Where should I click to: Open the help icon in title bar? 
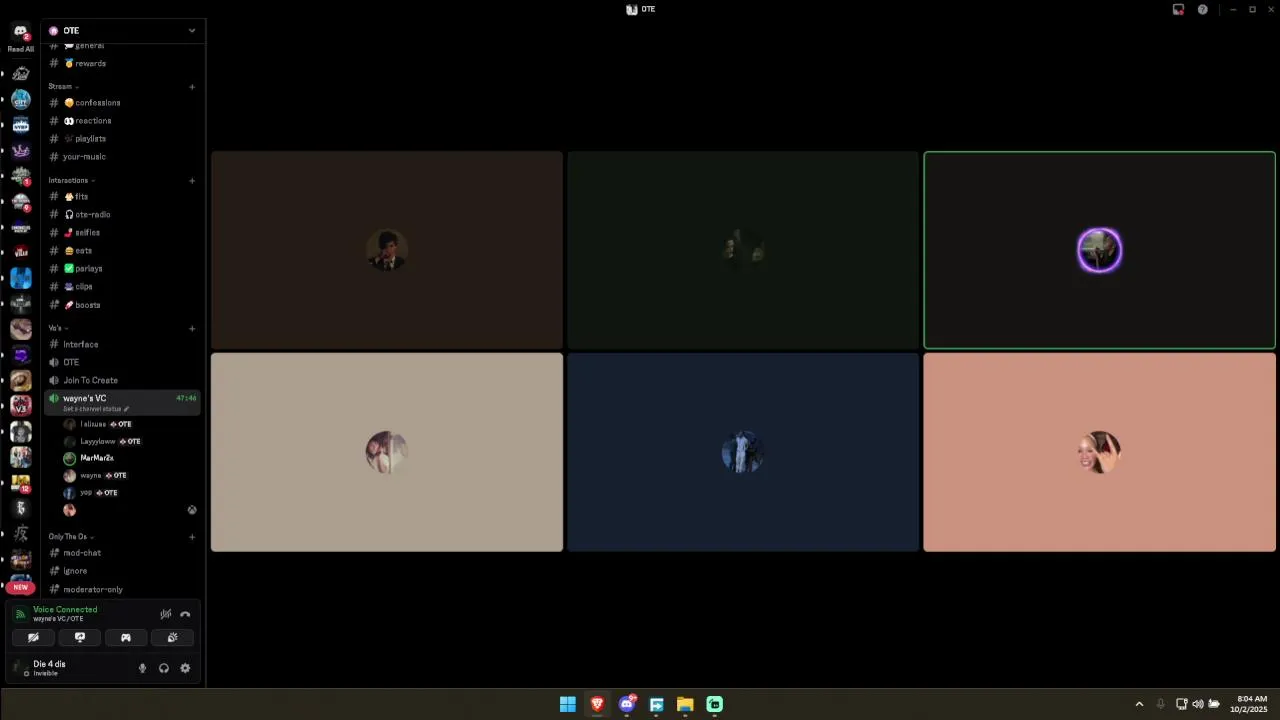[1202, 9]
